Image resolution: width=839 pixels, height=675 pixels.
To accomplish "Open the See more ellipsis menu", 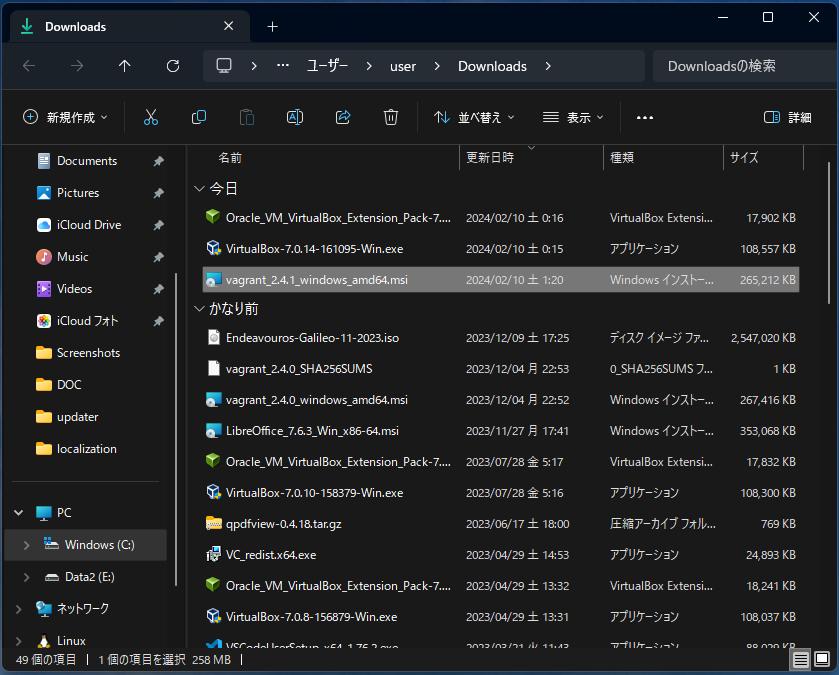I will 645,117.
